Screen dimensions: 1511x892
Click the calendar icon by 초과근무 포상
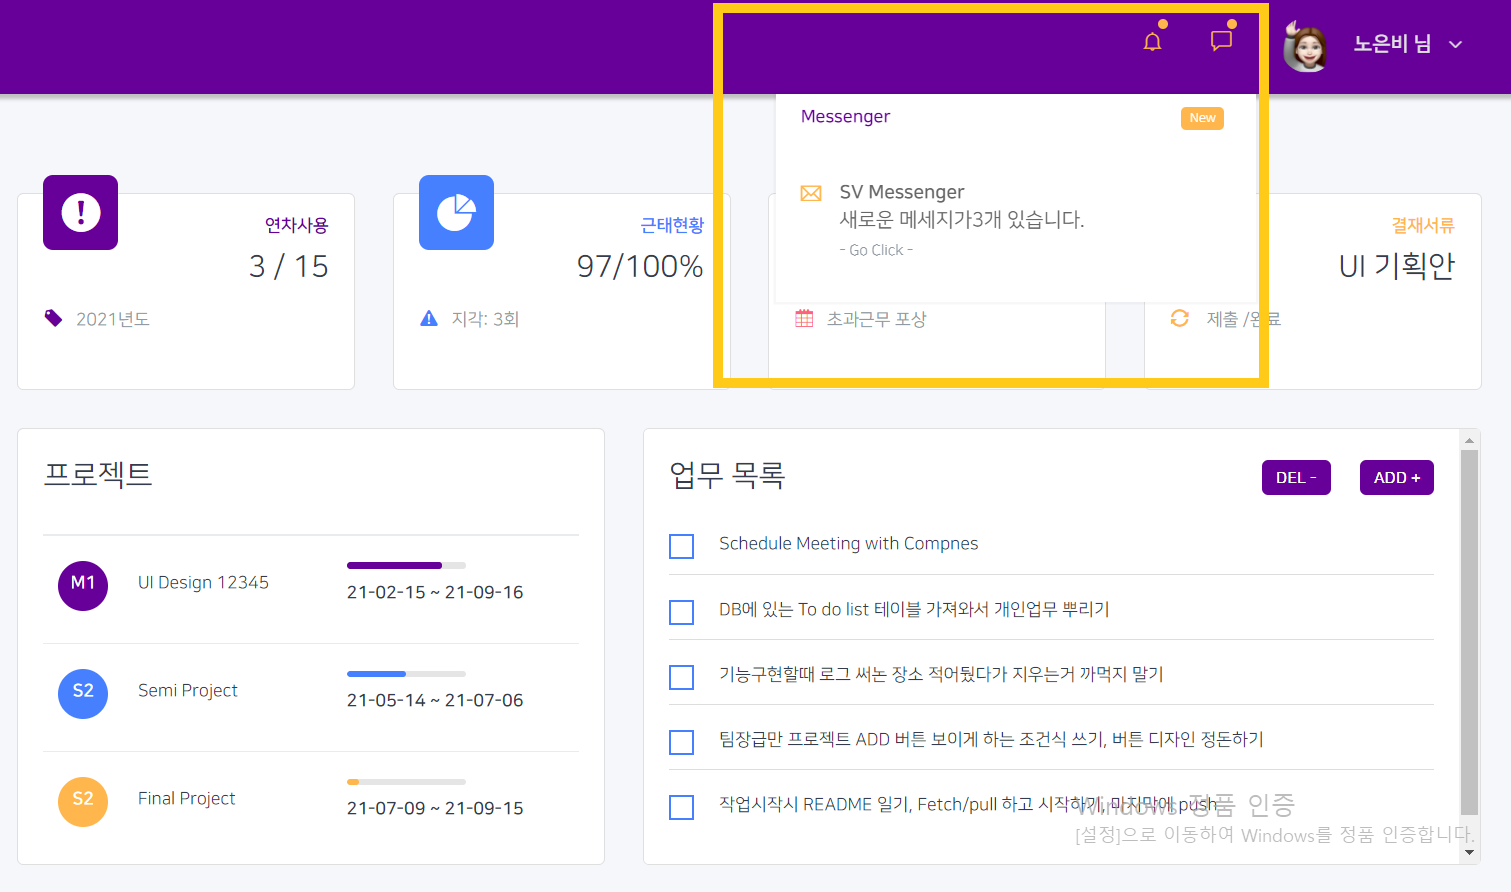(x=804, y=318)
